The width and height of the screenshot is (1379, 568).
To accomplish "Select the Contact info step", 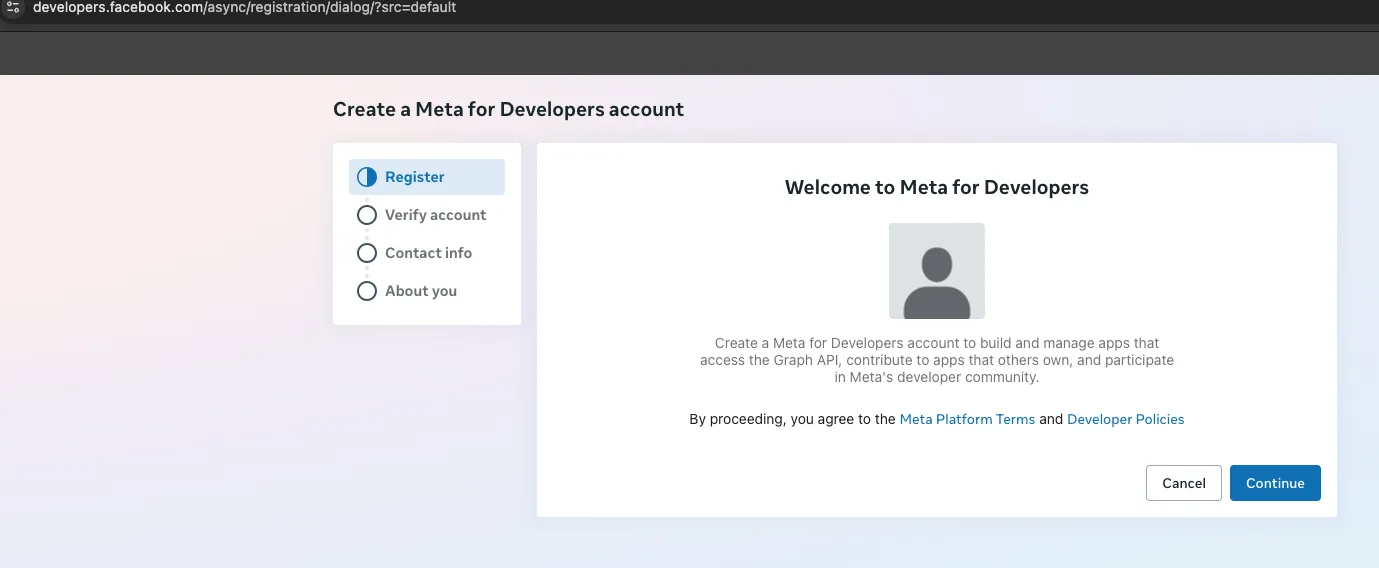I will (427, 253).
